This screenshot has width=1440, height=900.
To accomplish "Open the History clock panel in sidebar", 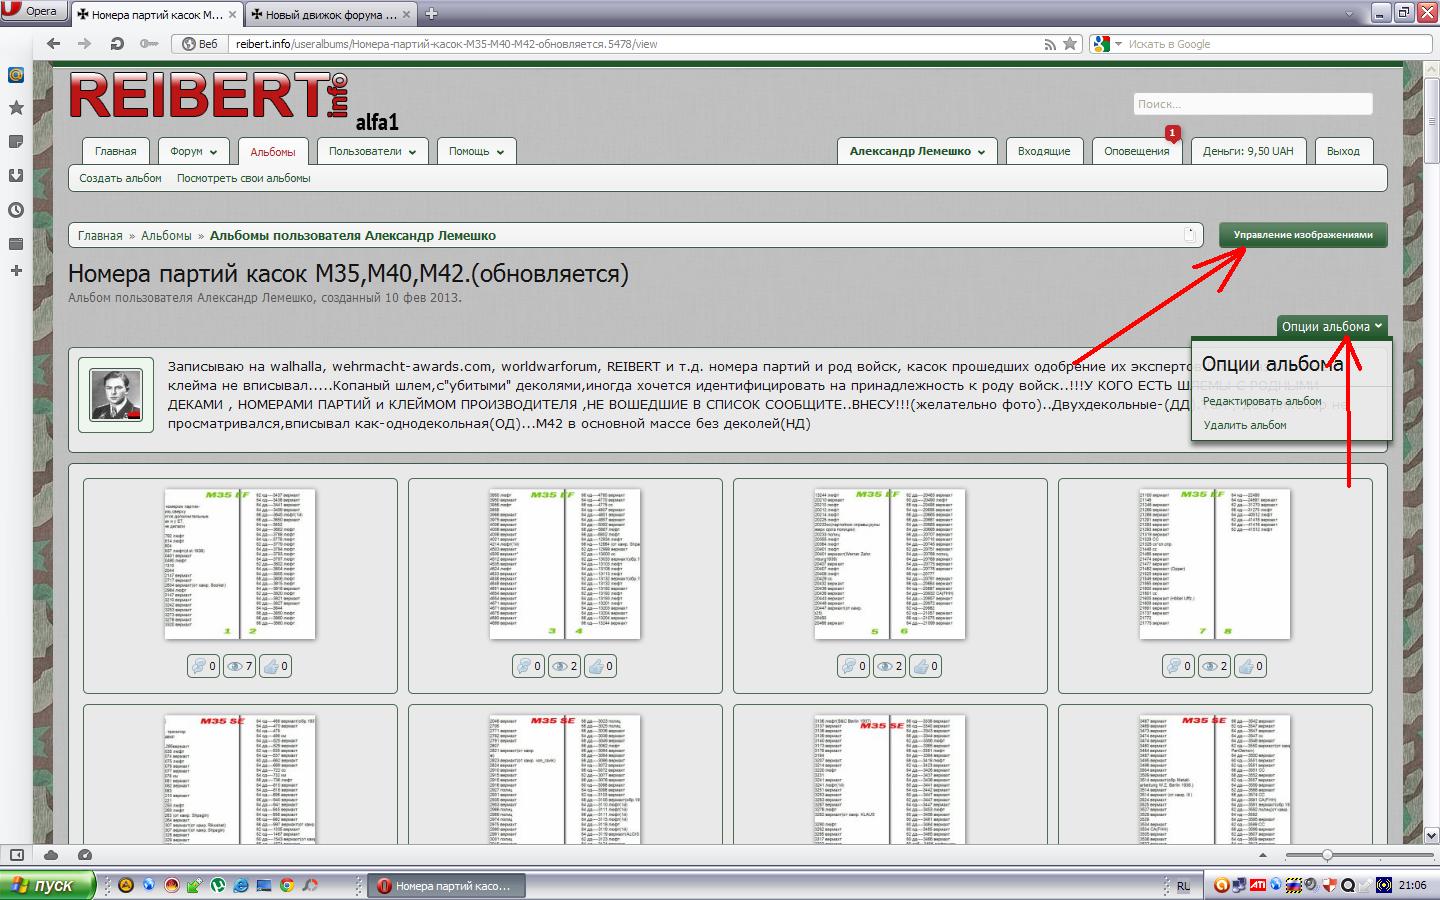I will [16, 210].
